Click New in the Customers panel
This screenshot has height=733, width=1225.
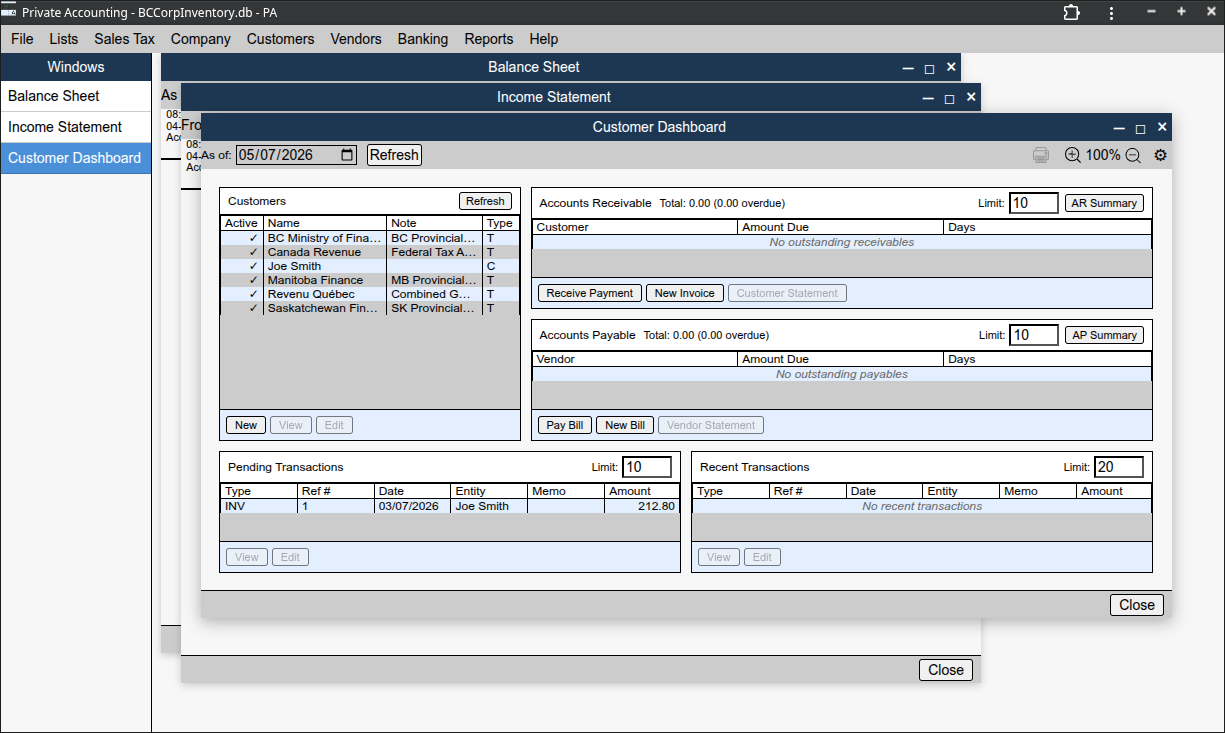pos(246,425)
